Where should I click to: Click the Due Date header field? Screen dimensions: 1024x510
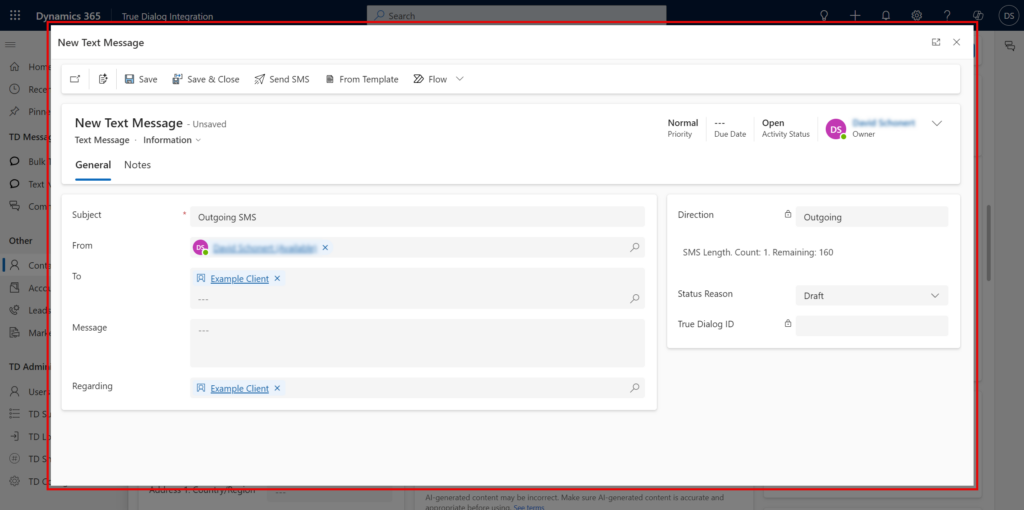pos(730,128)
